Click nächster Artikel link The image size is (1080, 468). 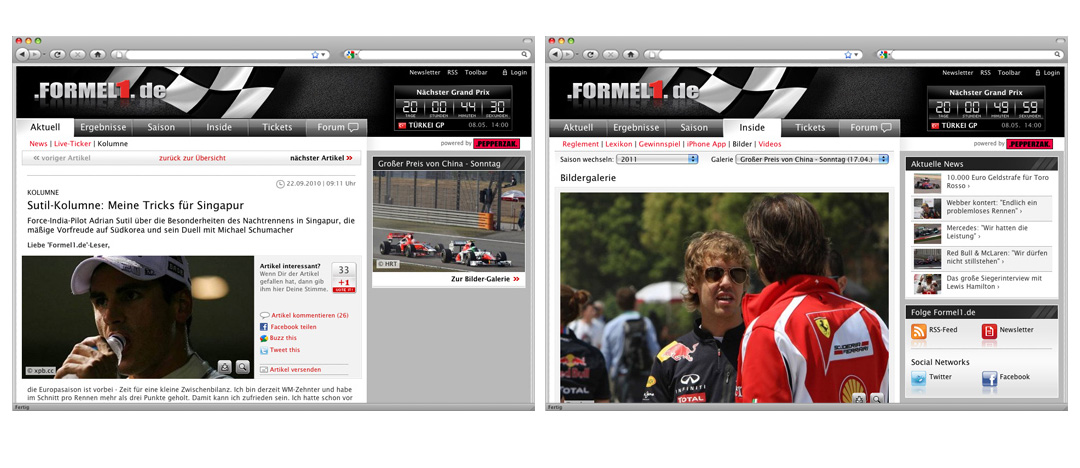click(321, 158)
